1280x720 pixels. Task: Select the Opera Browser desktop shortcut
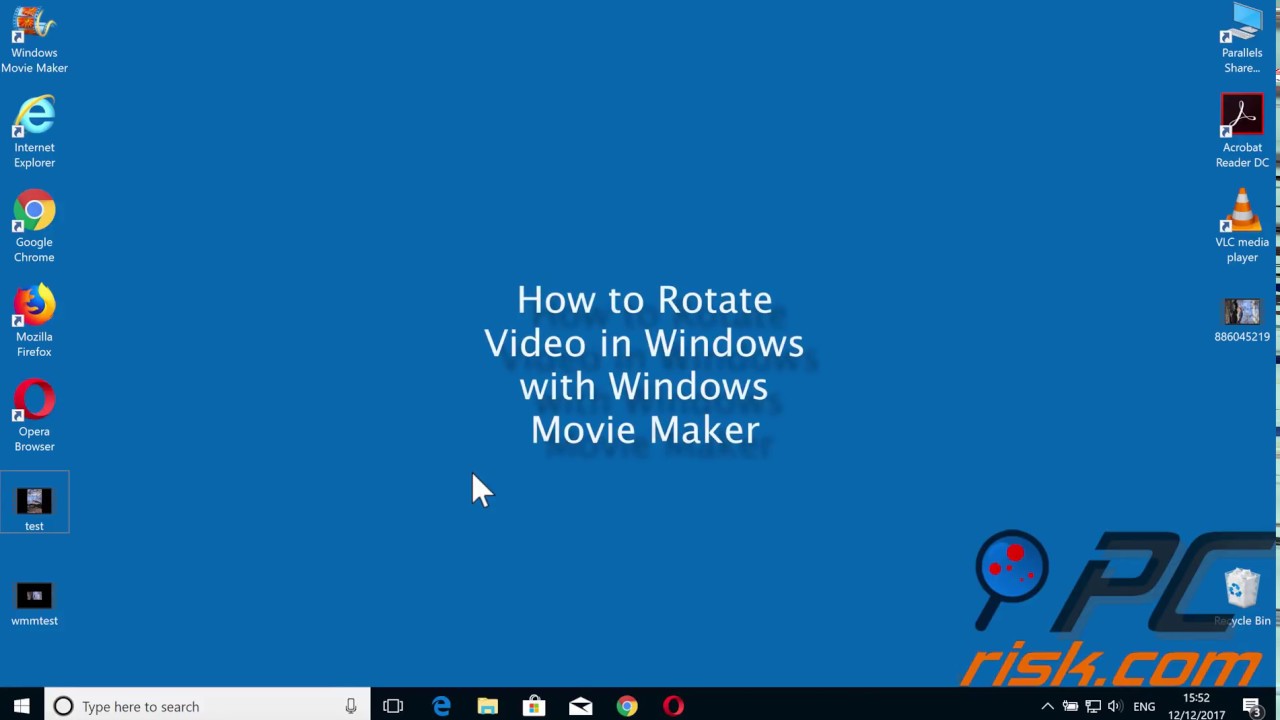click(x=34, y=416)
